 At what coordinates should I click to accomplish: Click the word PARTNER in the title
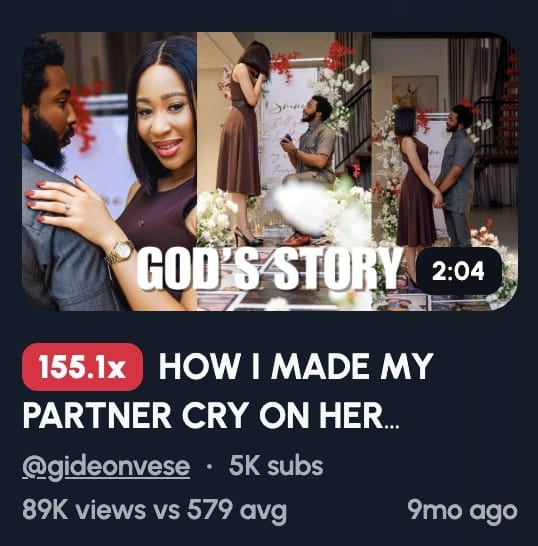coord(97,415)
